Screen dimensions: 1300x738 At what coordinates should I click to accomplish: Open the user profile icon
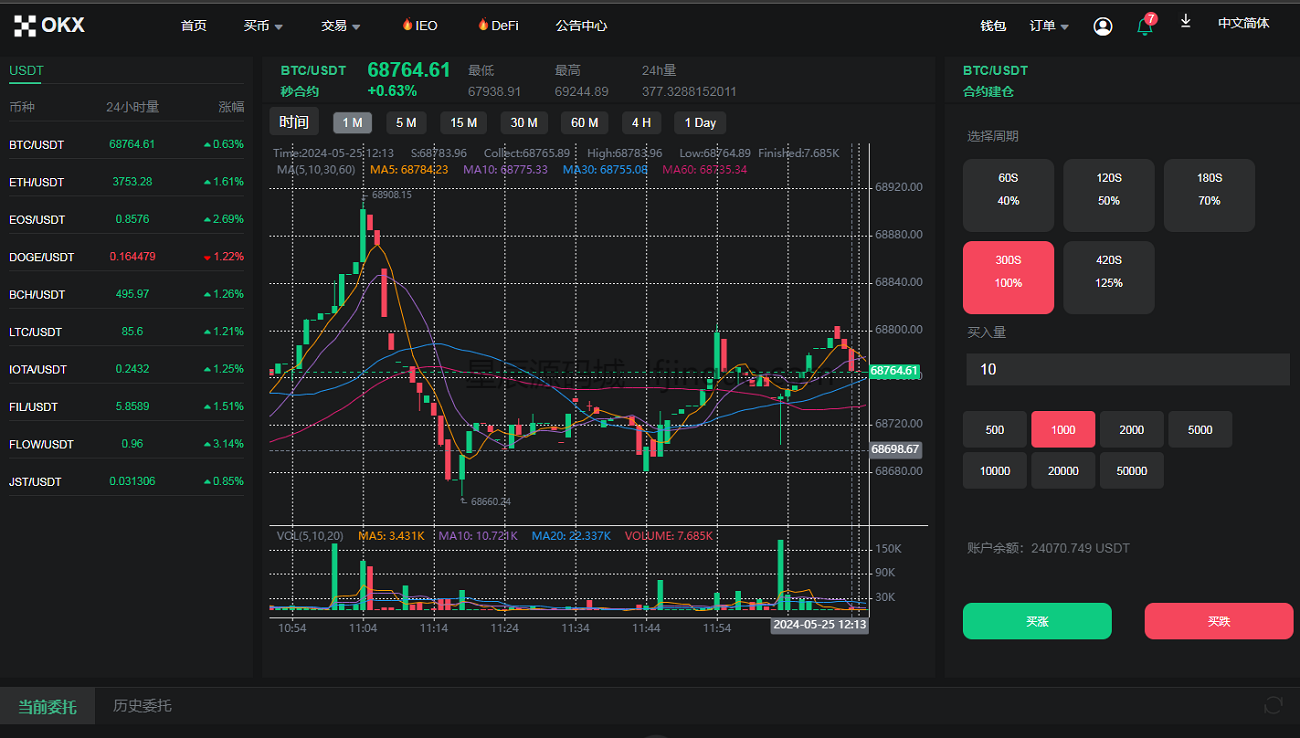tap(1102, 26)
